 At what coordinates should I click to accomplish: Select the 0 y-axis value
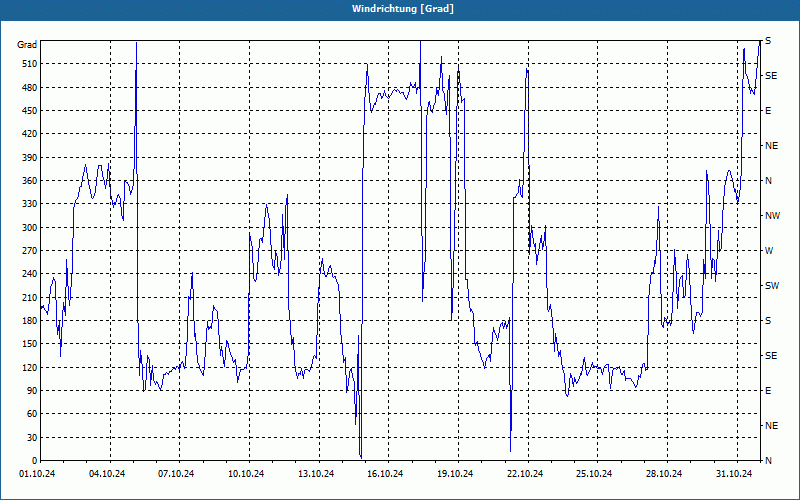click(x=34, y=461)
